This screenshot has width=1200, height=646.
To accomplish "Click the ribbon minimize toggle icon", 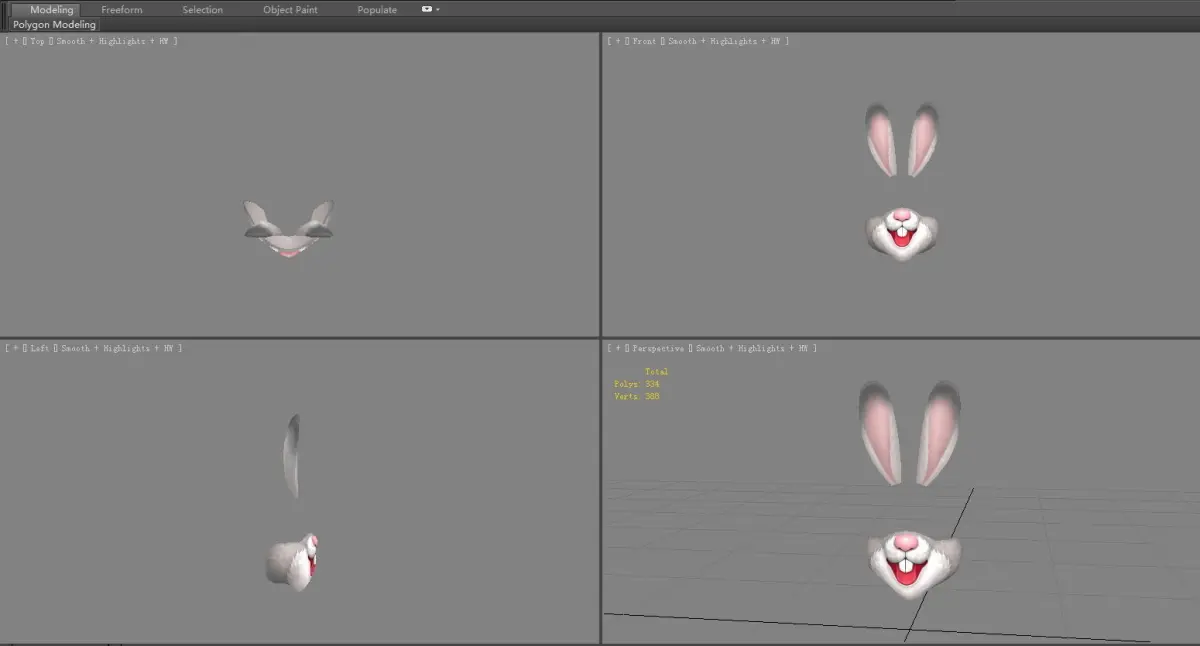I will pos(427,9).
